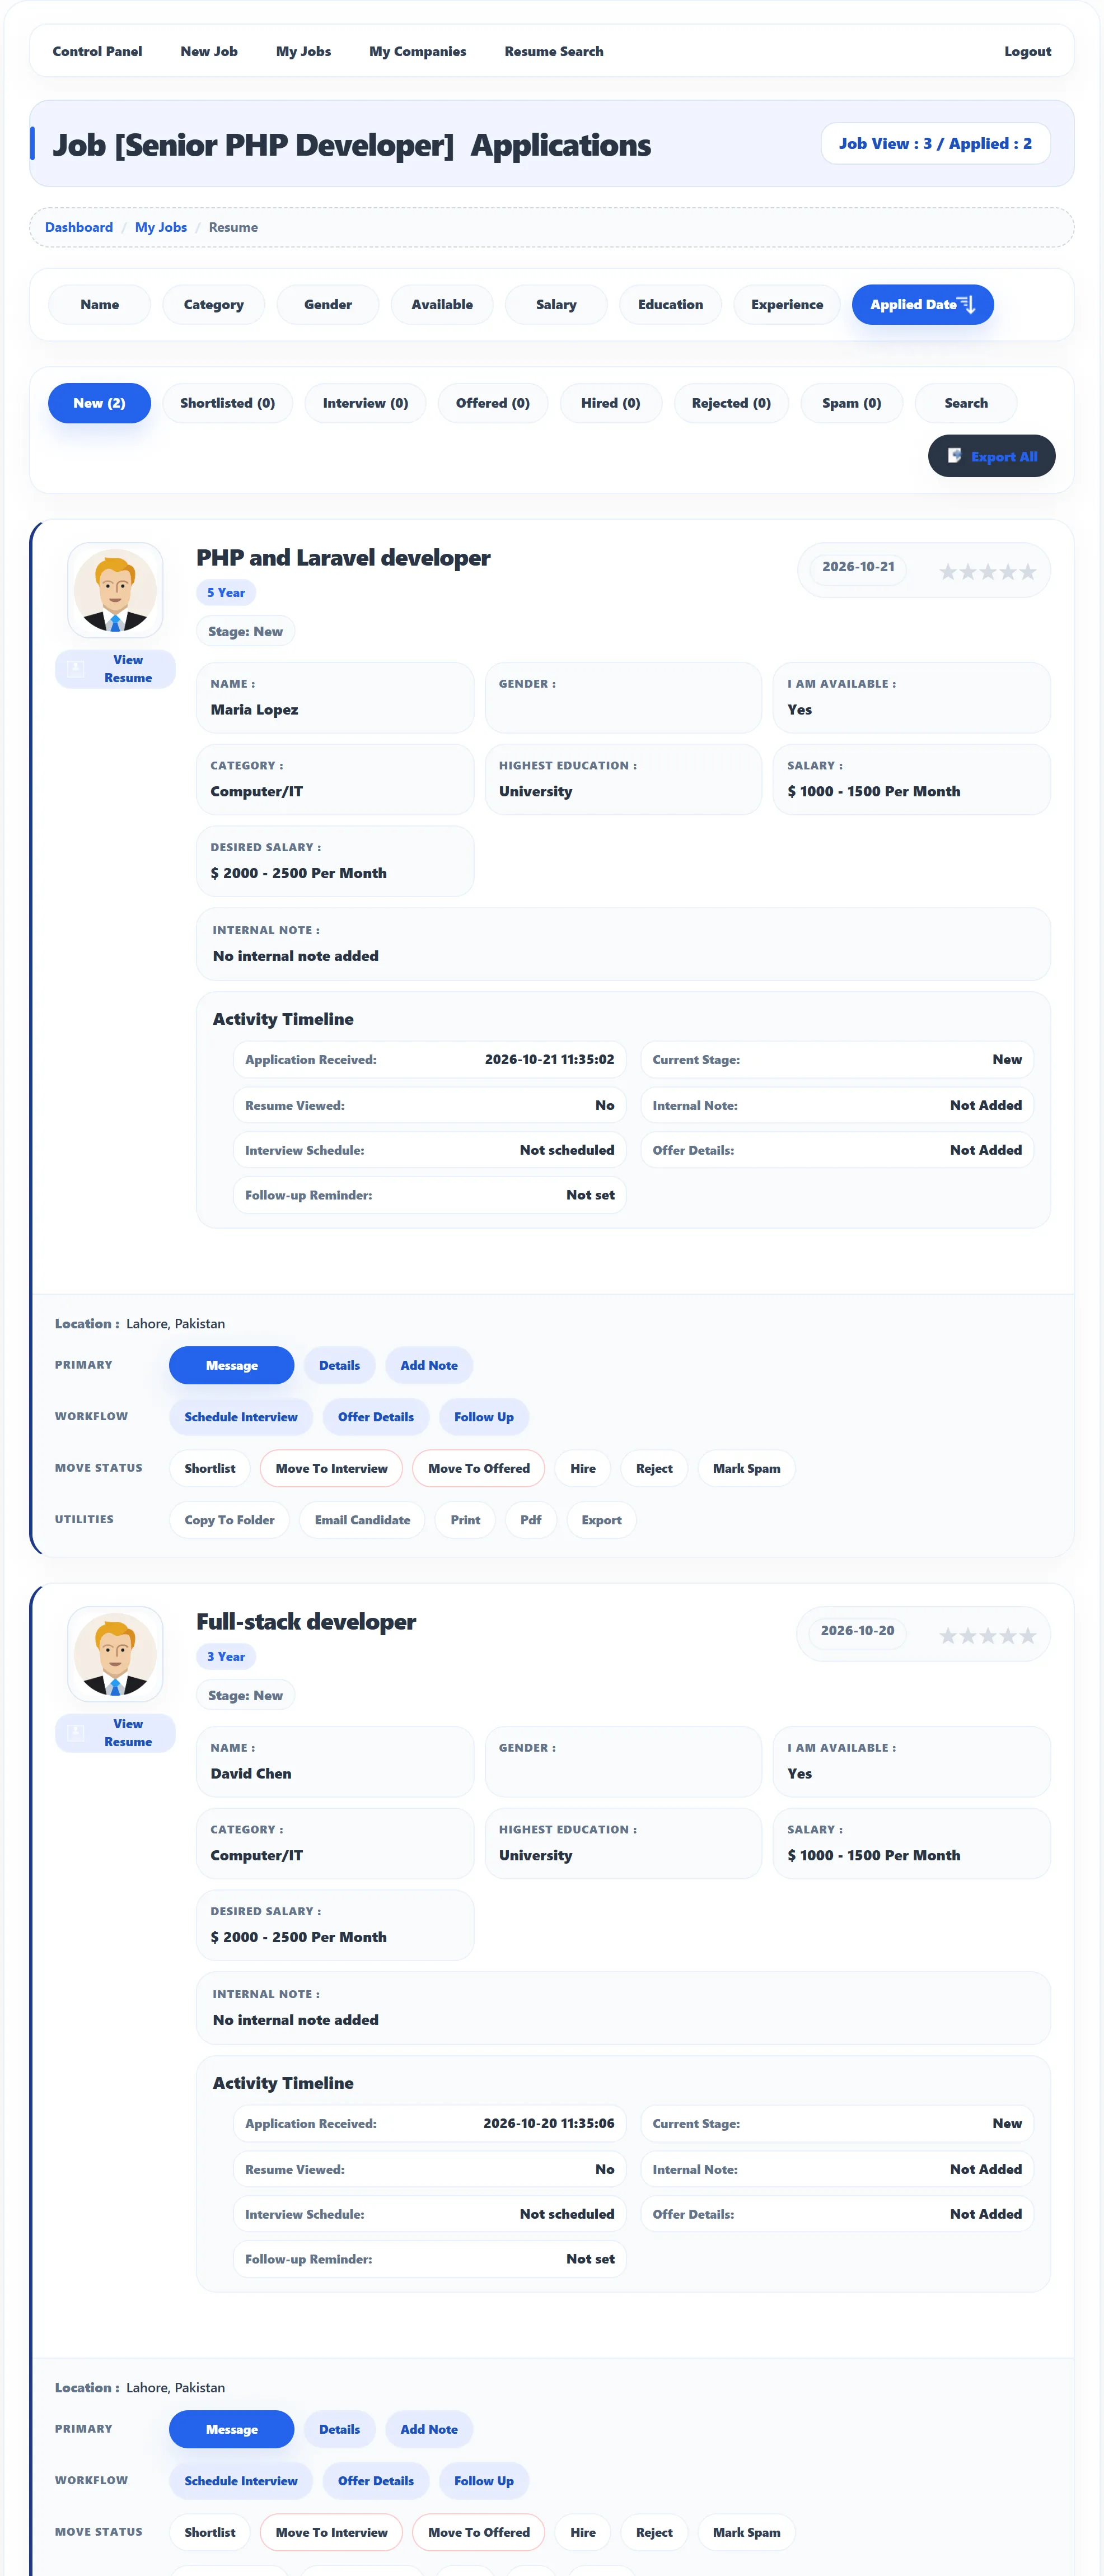Switch to Offered (0) tab
1104x2576 pixels.
point(493,403)
